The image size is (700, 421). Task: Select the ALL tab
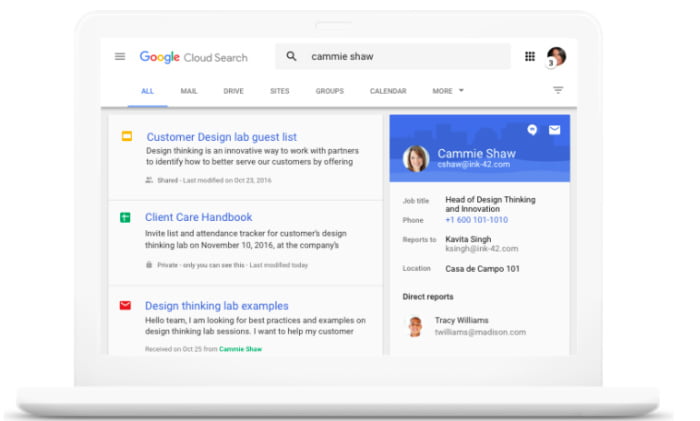[x=147, y=91]
